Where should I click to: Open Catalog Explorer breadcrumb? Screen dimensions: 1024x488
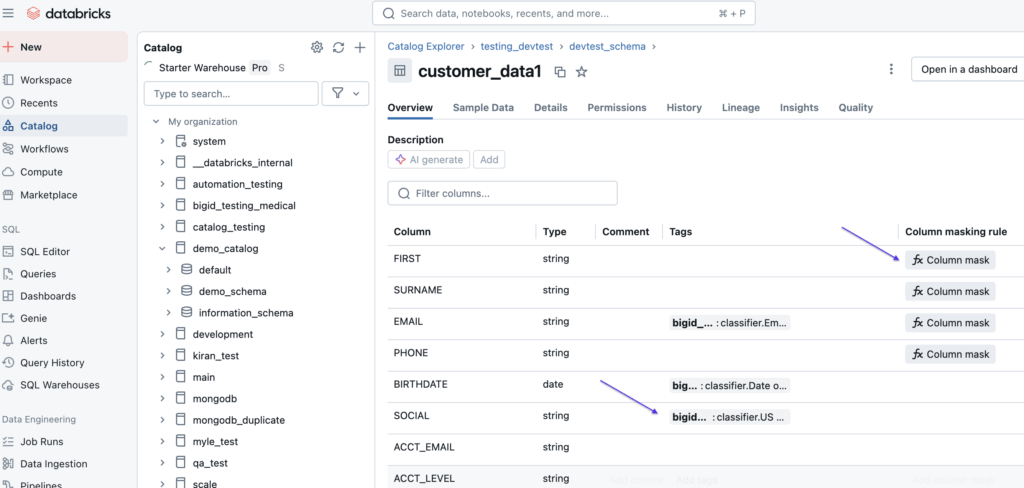(x=426, y=46)
